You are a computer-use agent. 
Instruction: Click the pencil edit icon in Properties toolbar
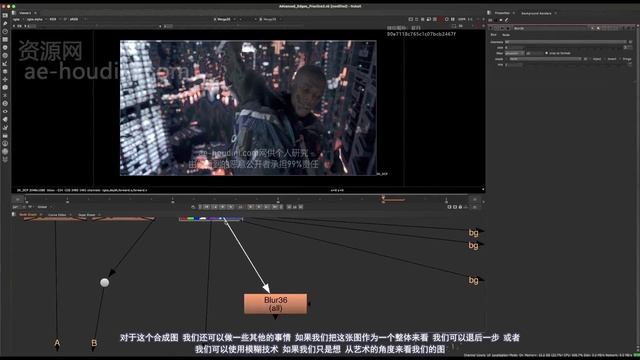pos(507,20)
